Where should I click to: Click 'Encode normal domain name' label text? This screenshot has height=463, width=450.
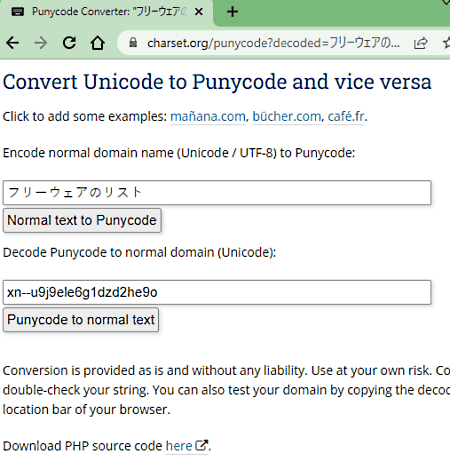pos(179,153)
